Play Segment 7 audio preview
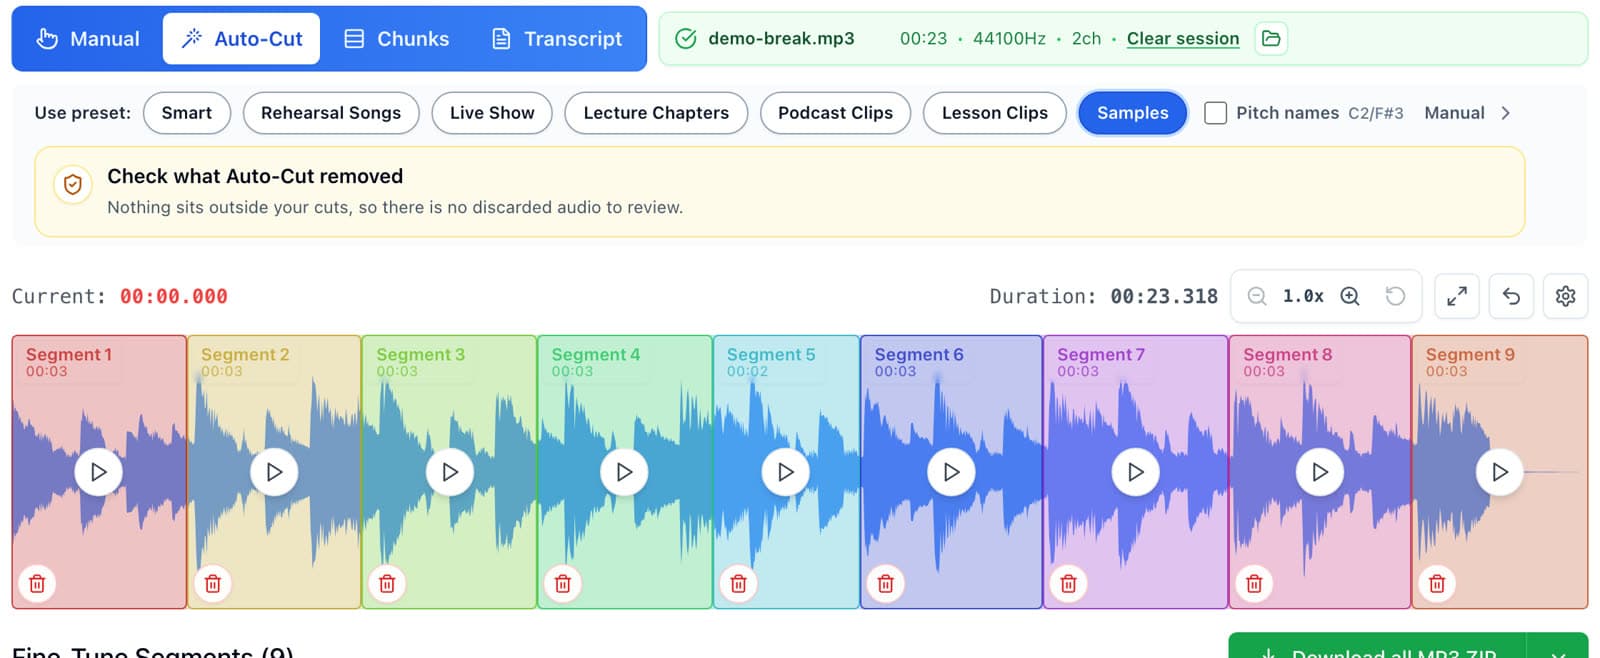Viewport: 1600px width, 658px height. pyautogui.click(x=1136, y=472)
